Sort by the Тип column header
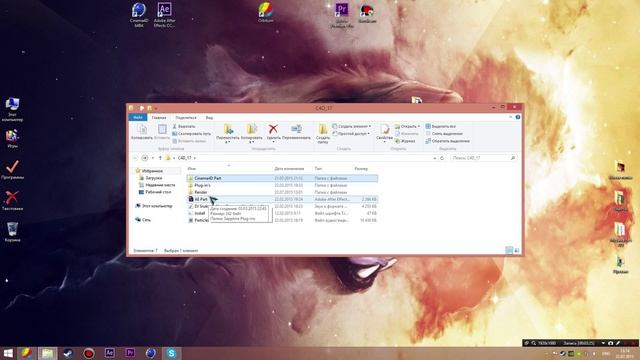640x360 pixels. pos(318,169)
